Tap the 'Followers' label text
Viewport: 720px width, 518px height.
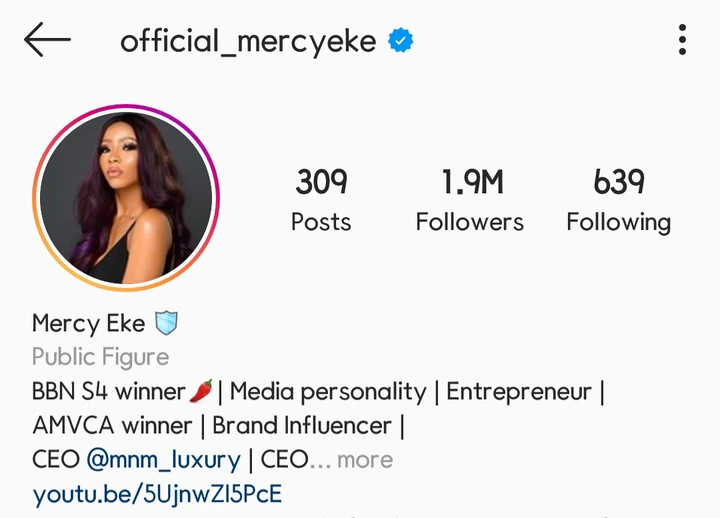click(x=470, y=222)
